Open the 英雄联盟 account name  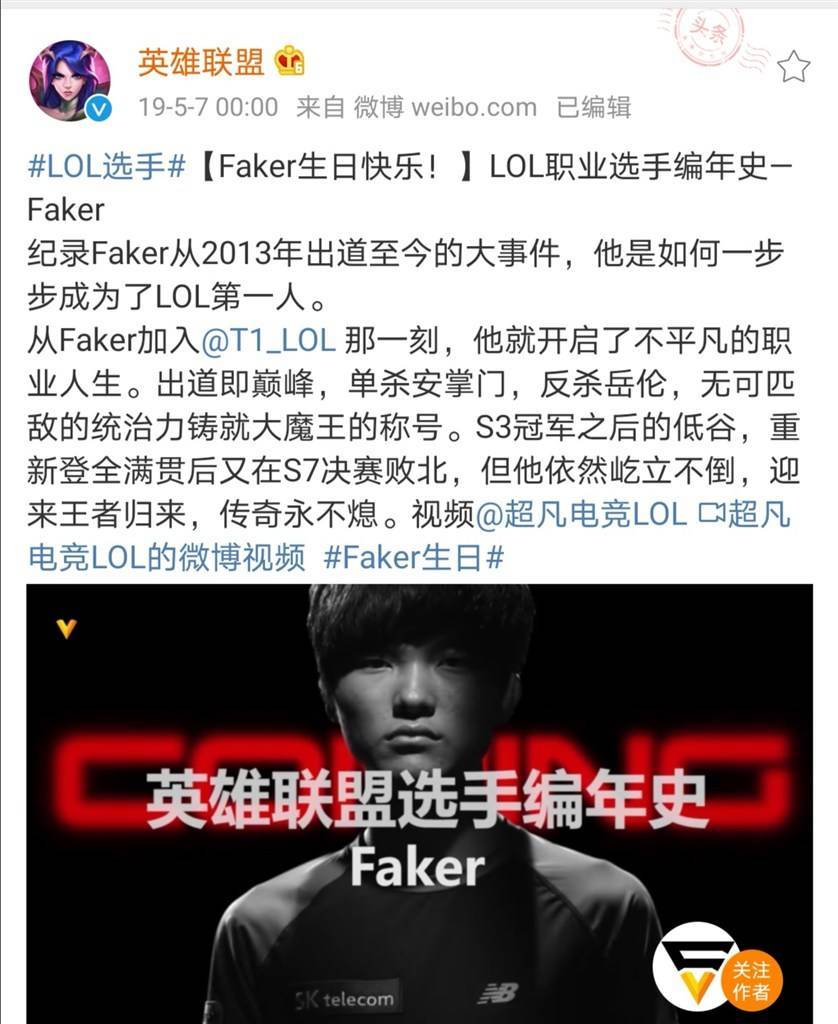[201, 62]
